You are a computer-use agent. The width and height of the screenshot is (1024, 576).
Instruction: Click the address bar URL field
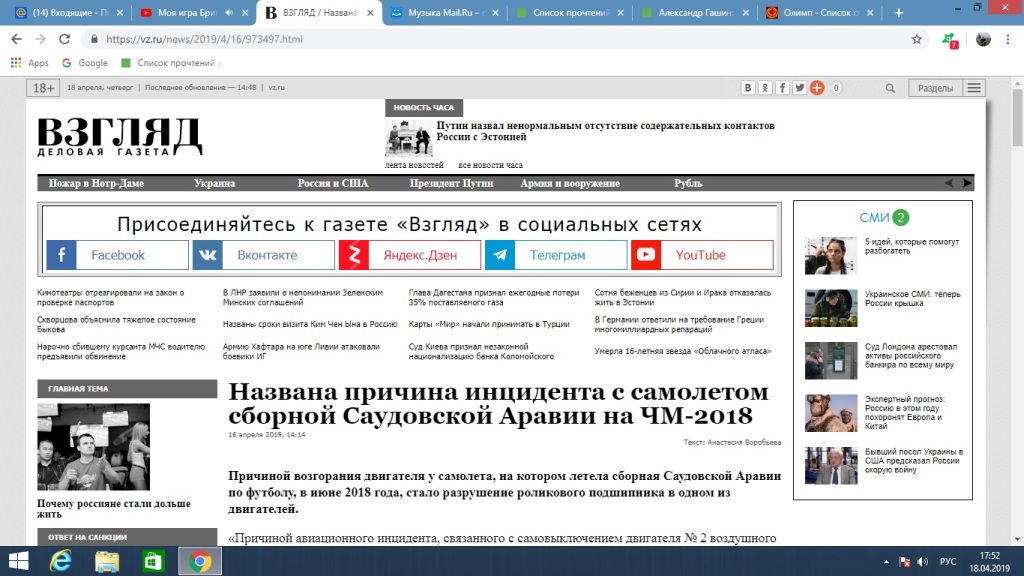pos(496,39)
